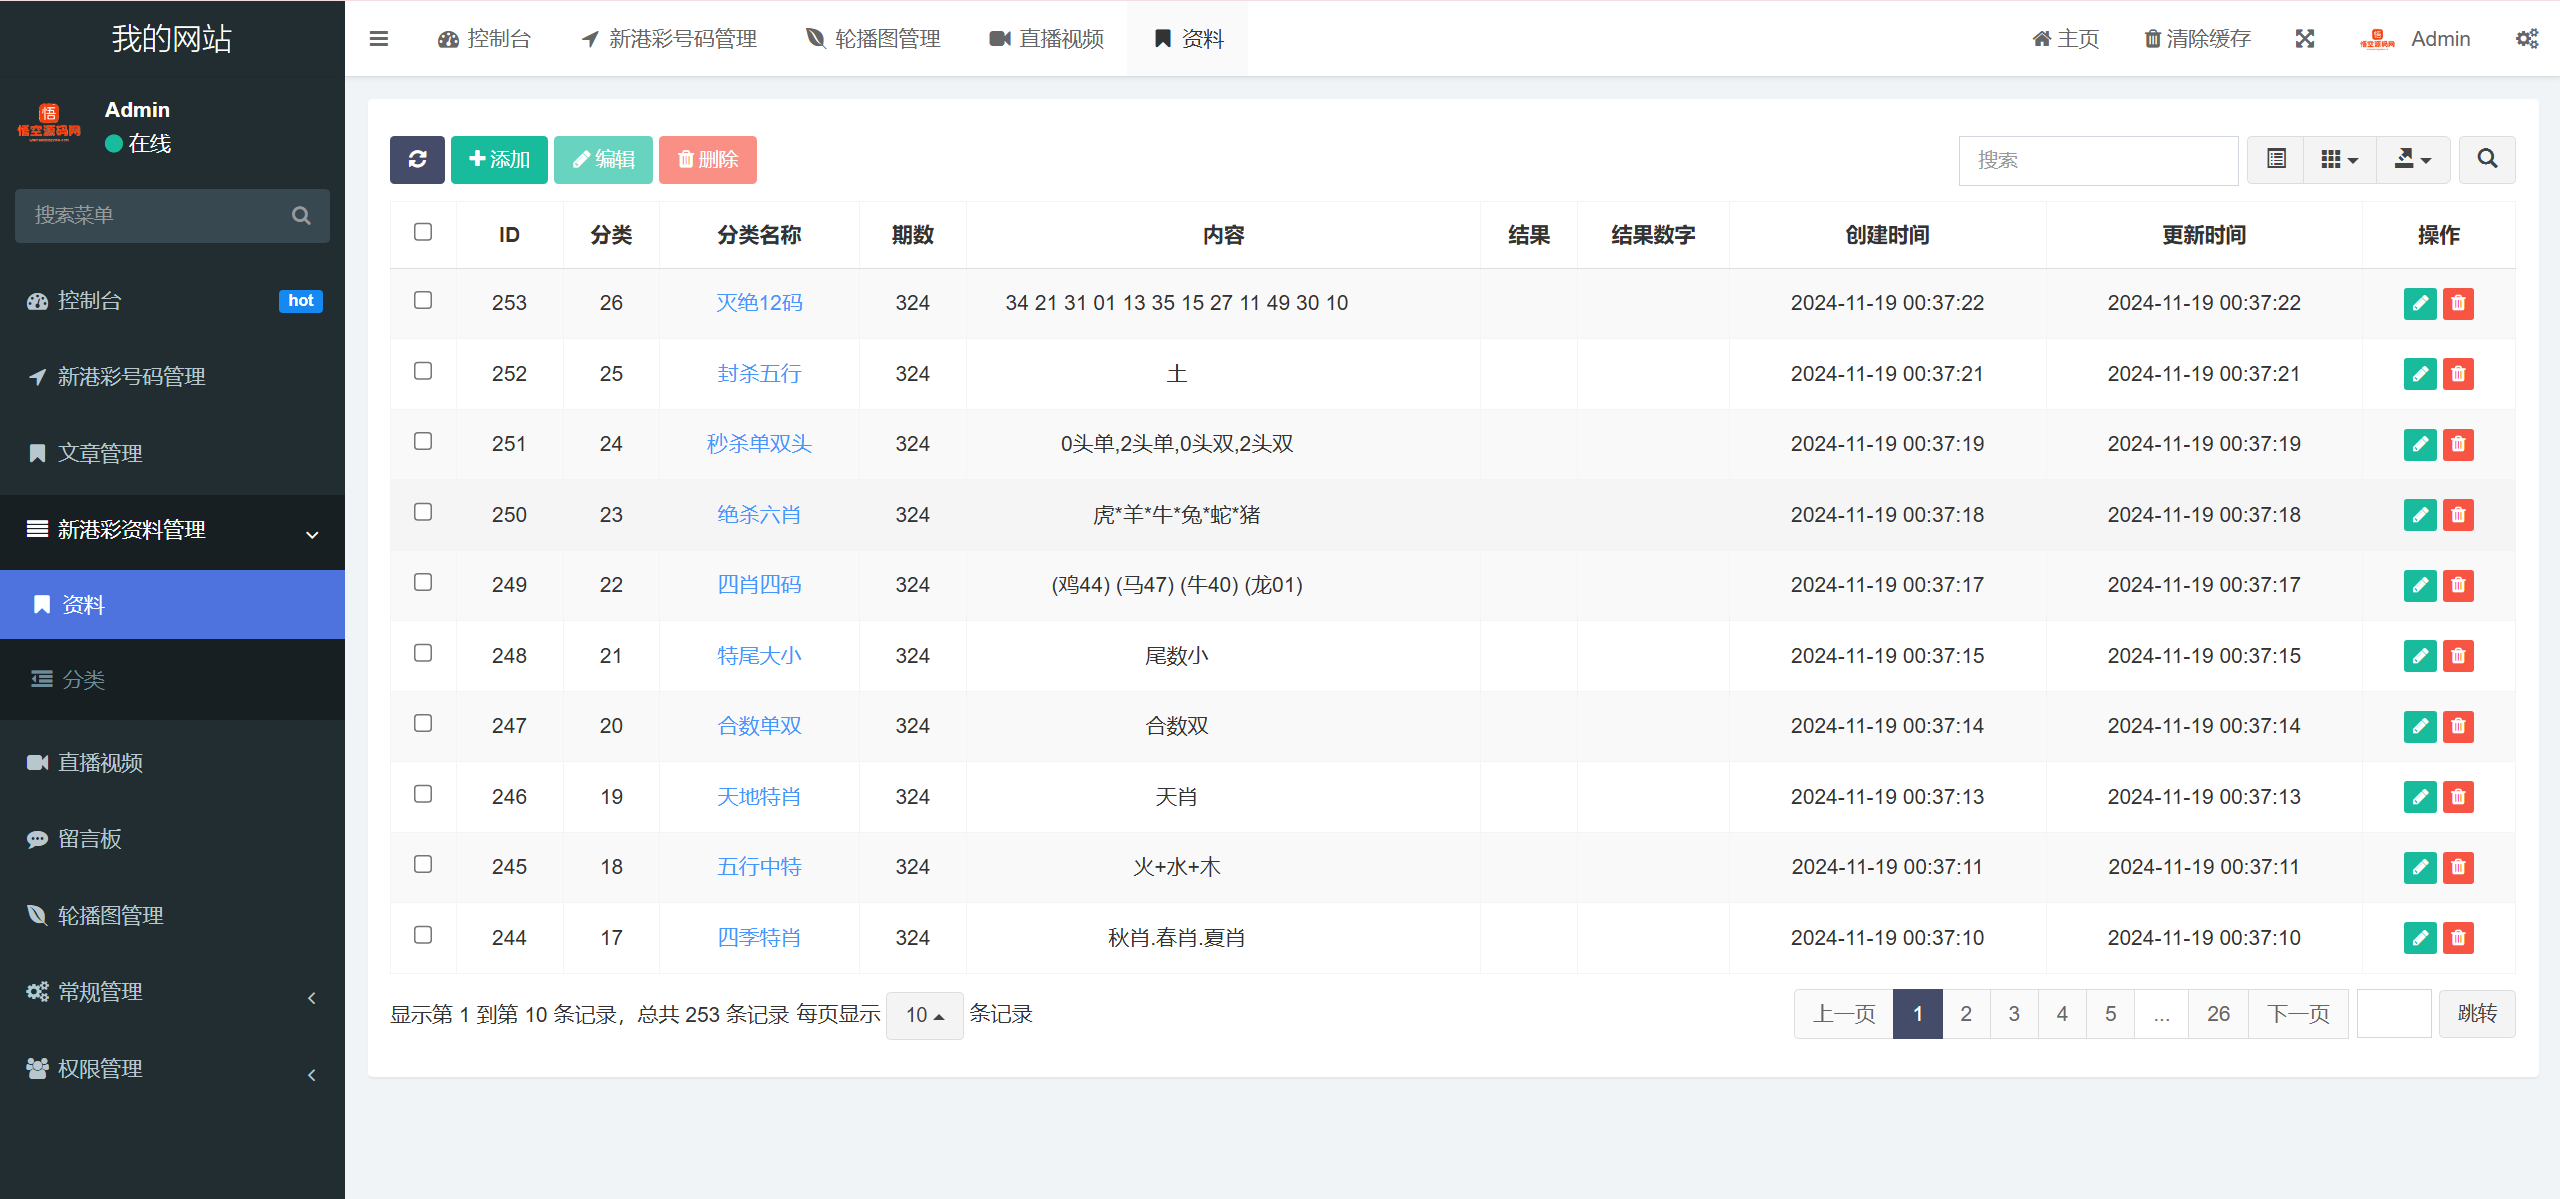This screenshot has height=1199, width=2560.
Task: Select the checkbox for row ID 247
Action: point(423,724)
